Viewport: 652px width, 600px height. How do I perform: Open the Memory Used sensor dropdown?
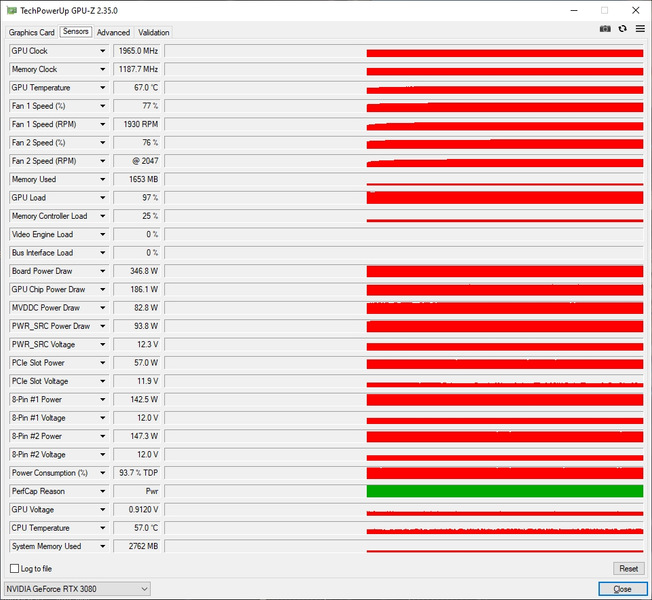pyautogui.click(x=102, y=179)
